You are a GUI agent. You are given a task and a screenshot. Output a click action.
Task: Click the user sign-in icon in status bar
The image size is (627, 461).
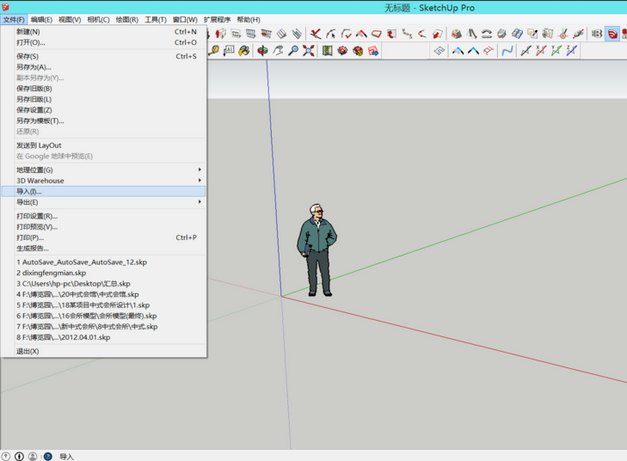33,456
